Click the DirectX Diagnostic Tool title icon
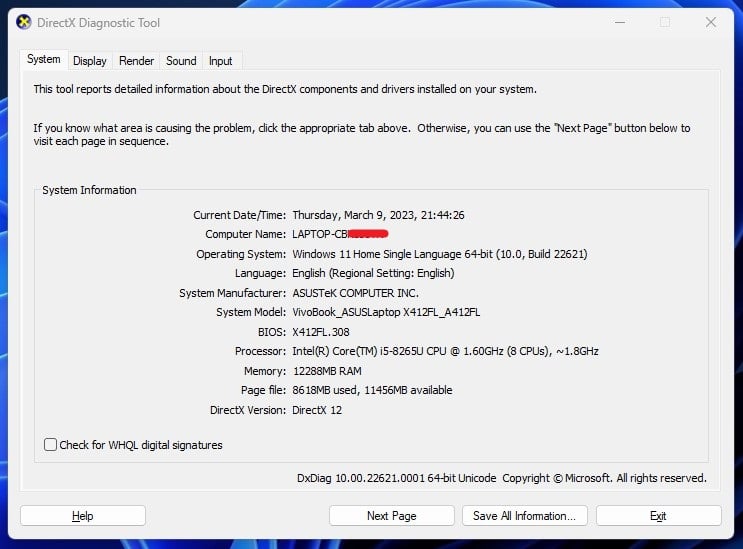Screen dimensions: 743x549 pyautogui.click(x=23, y=22)
